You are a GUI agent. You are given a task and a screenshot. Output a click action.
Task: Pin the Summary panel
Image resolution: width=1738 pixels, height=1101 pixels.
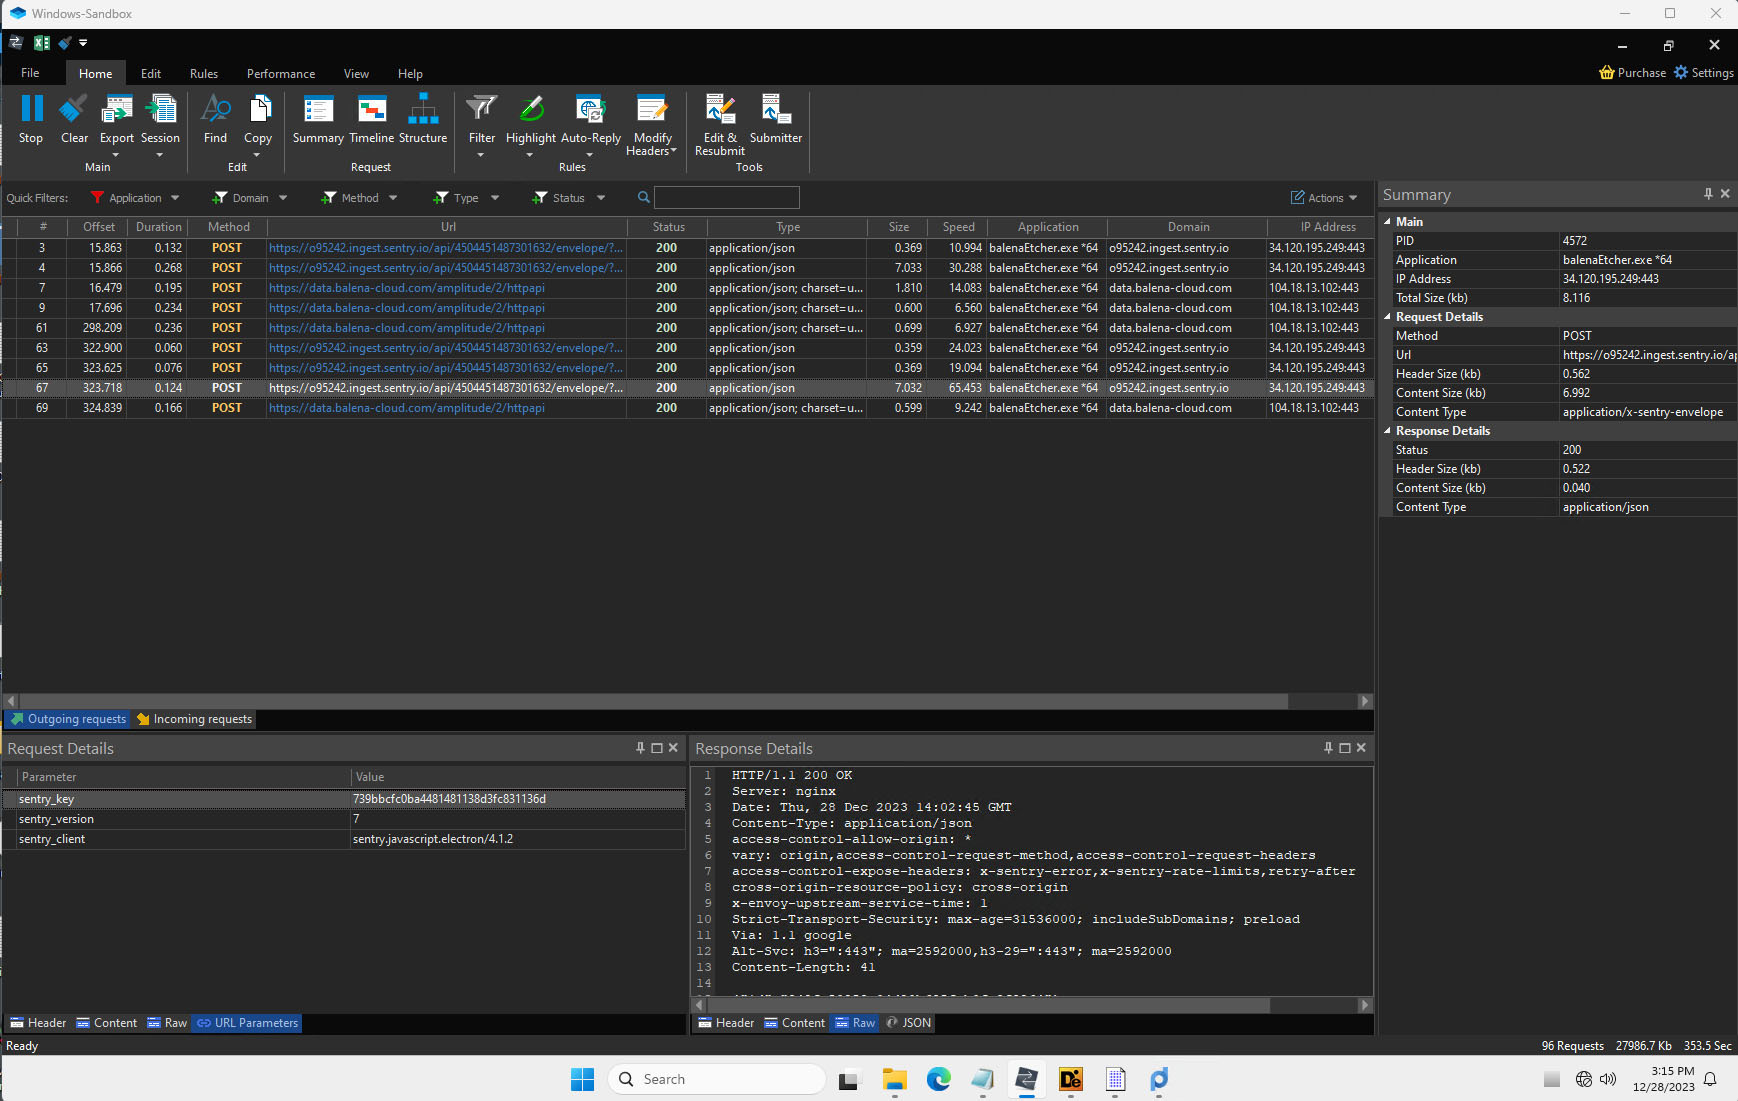[x=1708, y=194]
